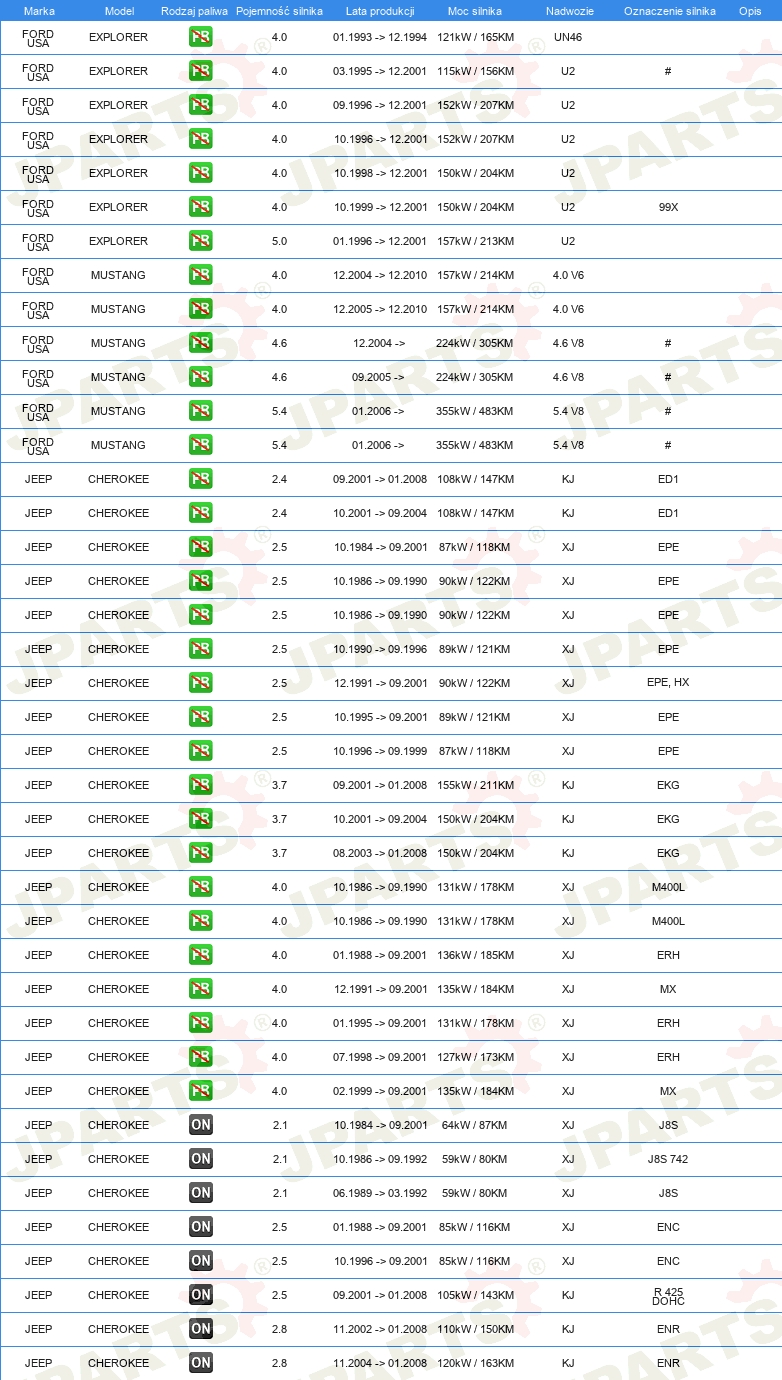Click 4.6 V8 body in Mustang 09.2005 row

568,377
